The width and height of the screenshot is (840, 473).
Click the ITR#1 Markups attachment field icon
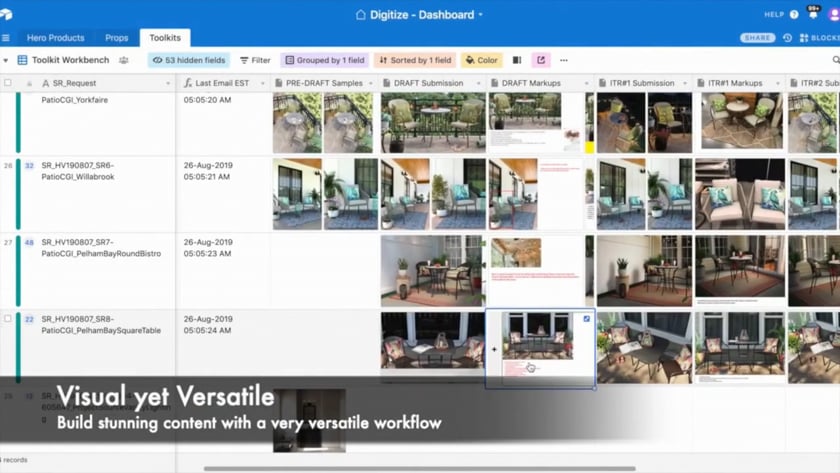click(x=701, y=83)
